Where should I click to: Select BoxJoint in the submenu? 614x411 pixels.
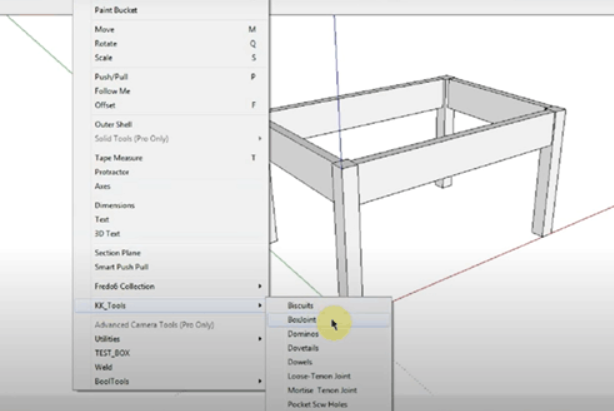pos(302,320)
